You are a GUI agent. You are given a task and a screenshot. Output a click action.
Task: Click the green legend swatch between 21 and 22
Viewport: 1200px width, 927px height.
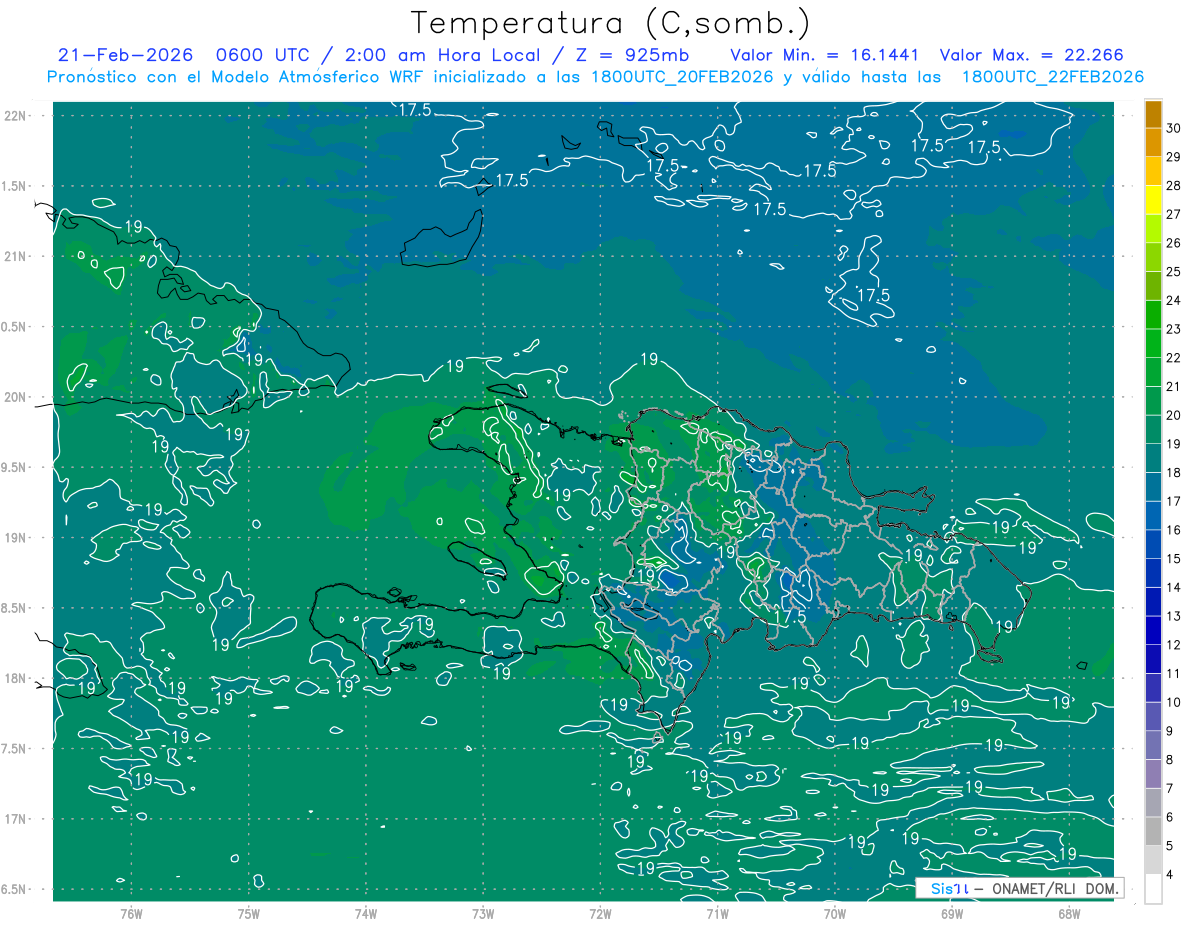[x=1153, y=372]
